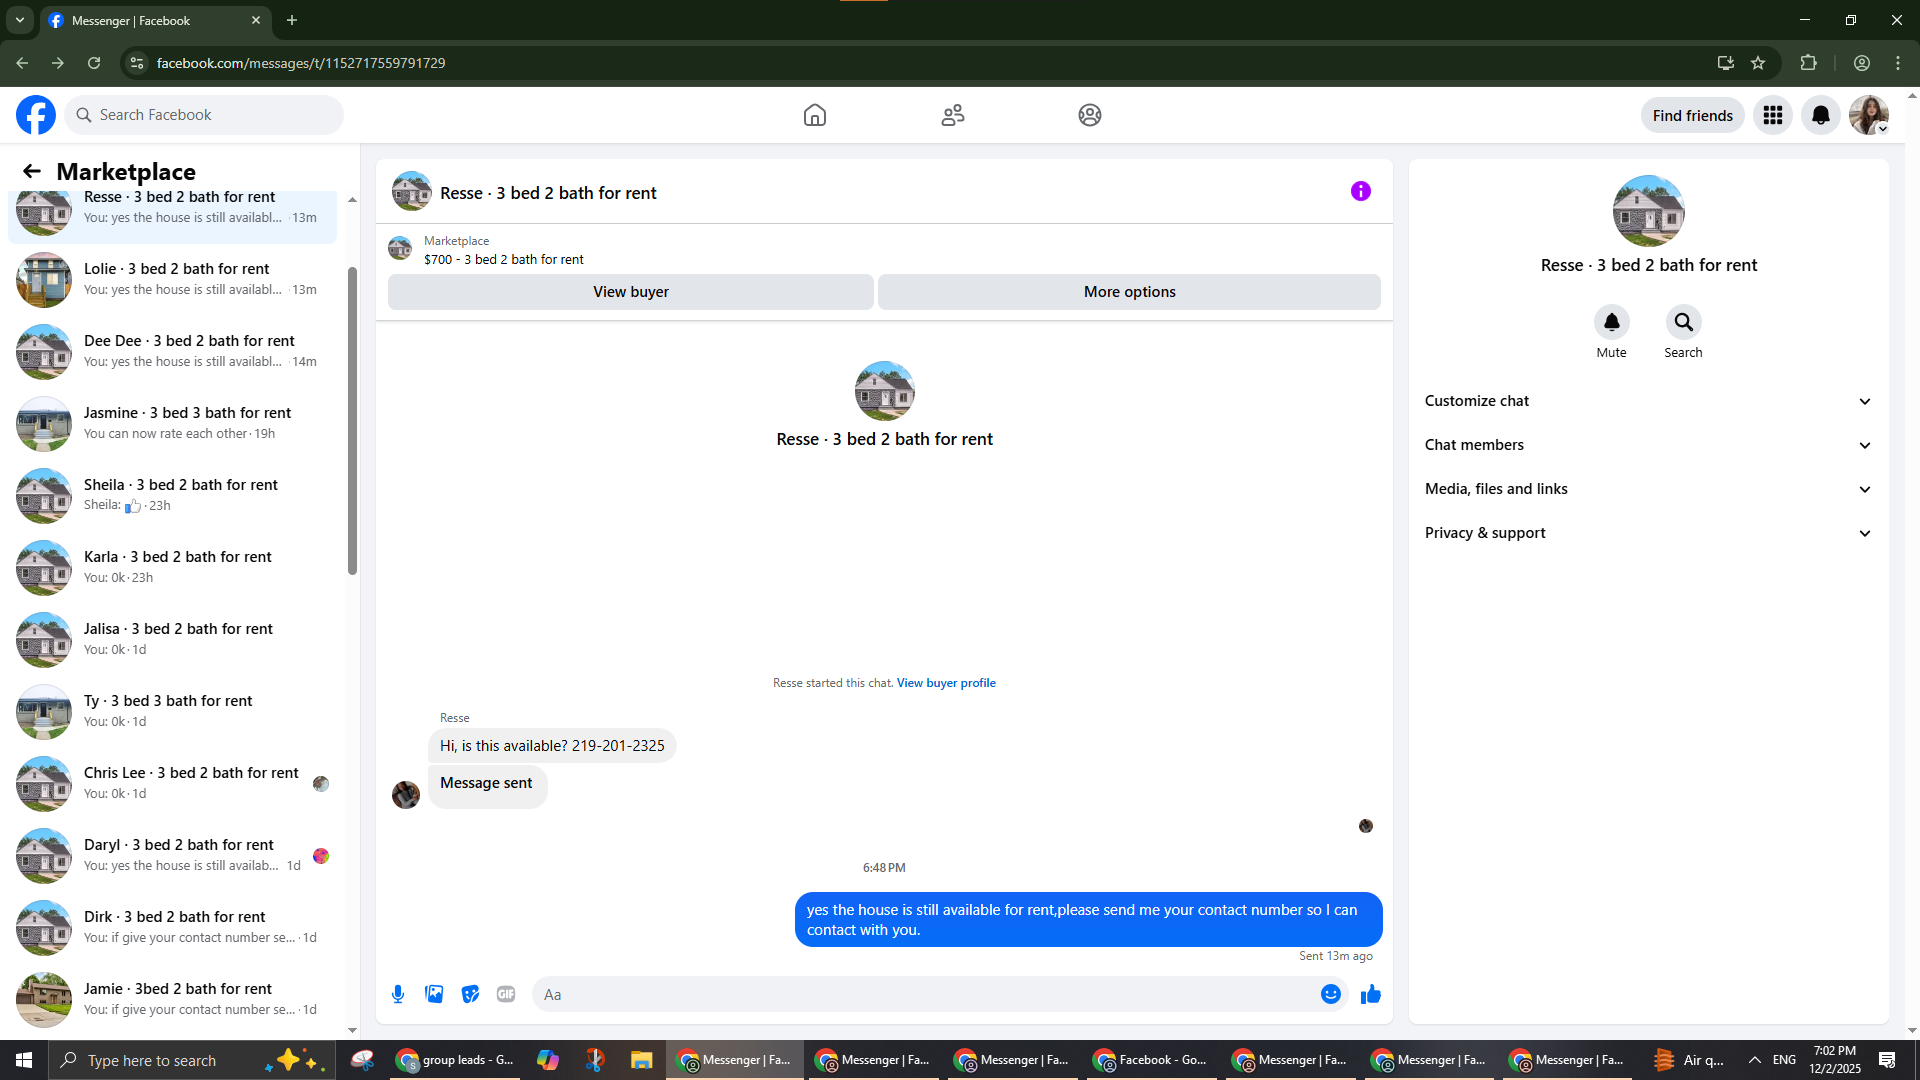This screenshot has height=1080, width=1920.
Task: Open the emoji picker in message box
Action: [x=1330, y=994]
